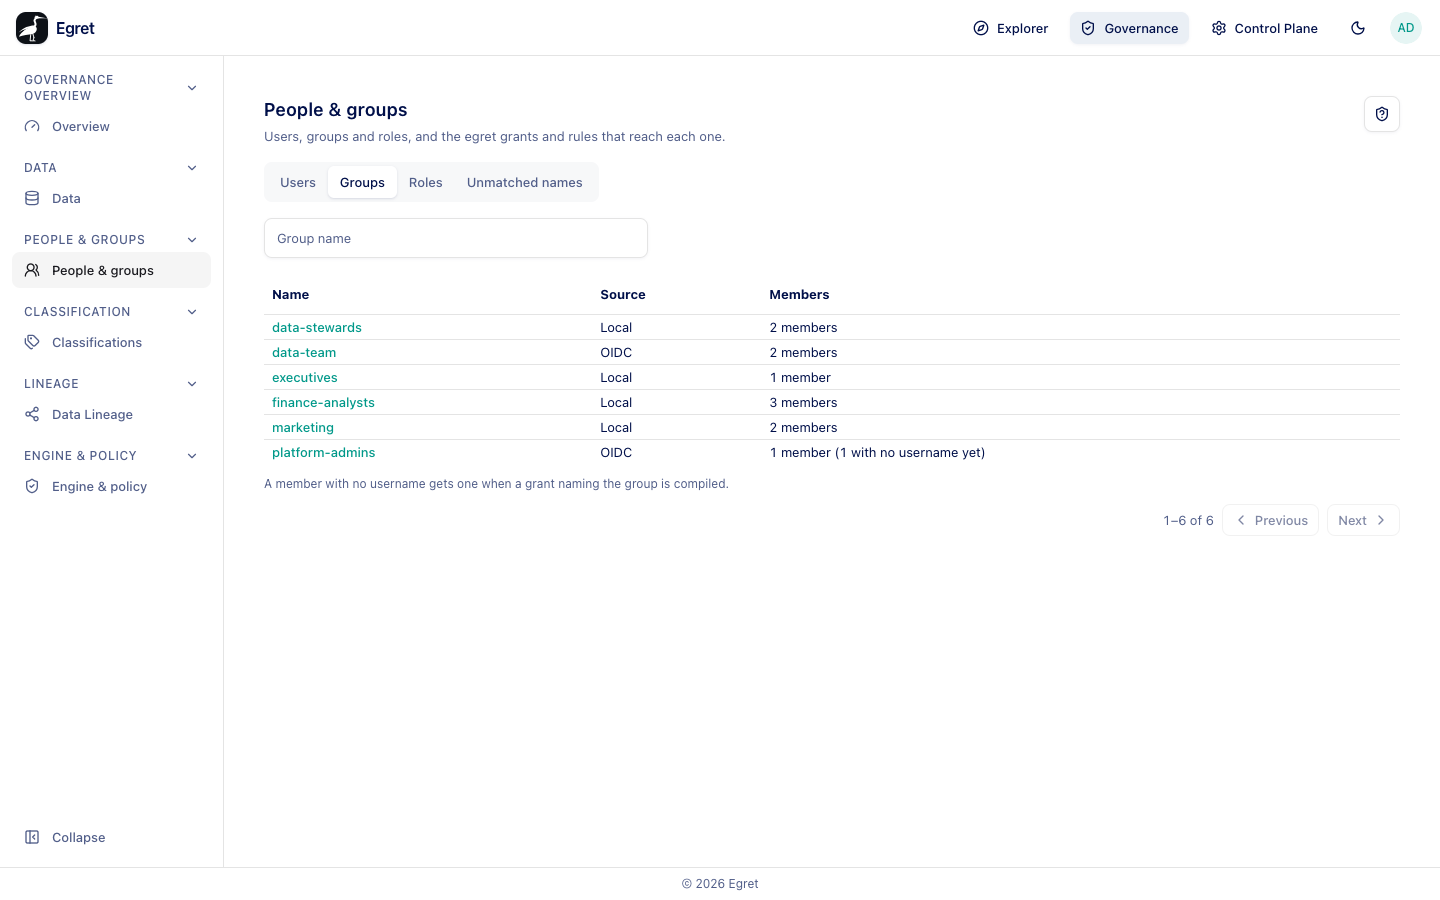Screen dimensions: 1440x900
Task: Select People & groups sidebar item
Action: pos(111,270)
